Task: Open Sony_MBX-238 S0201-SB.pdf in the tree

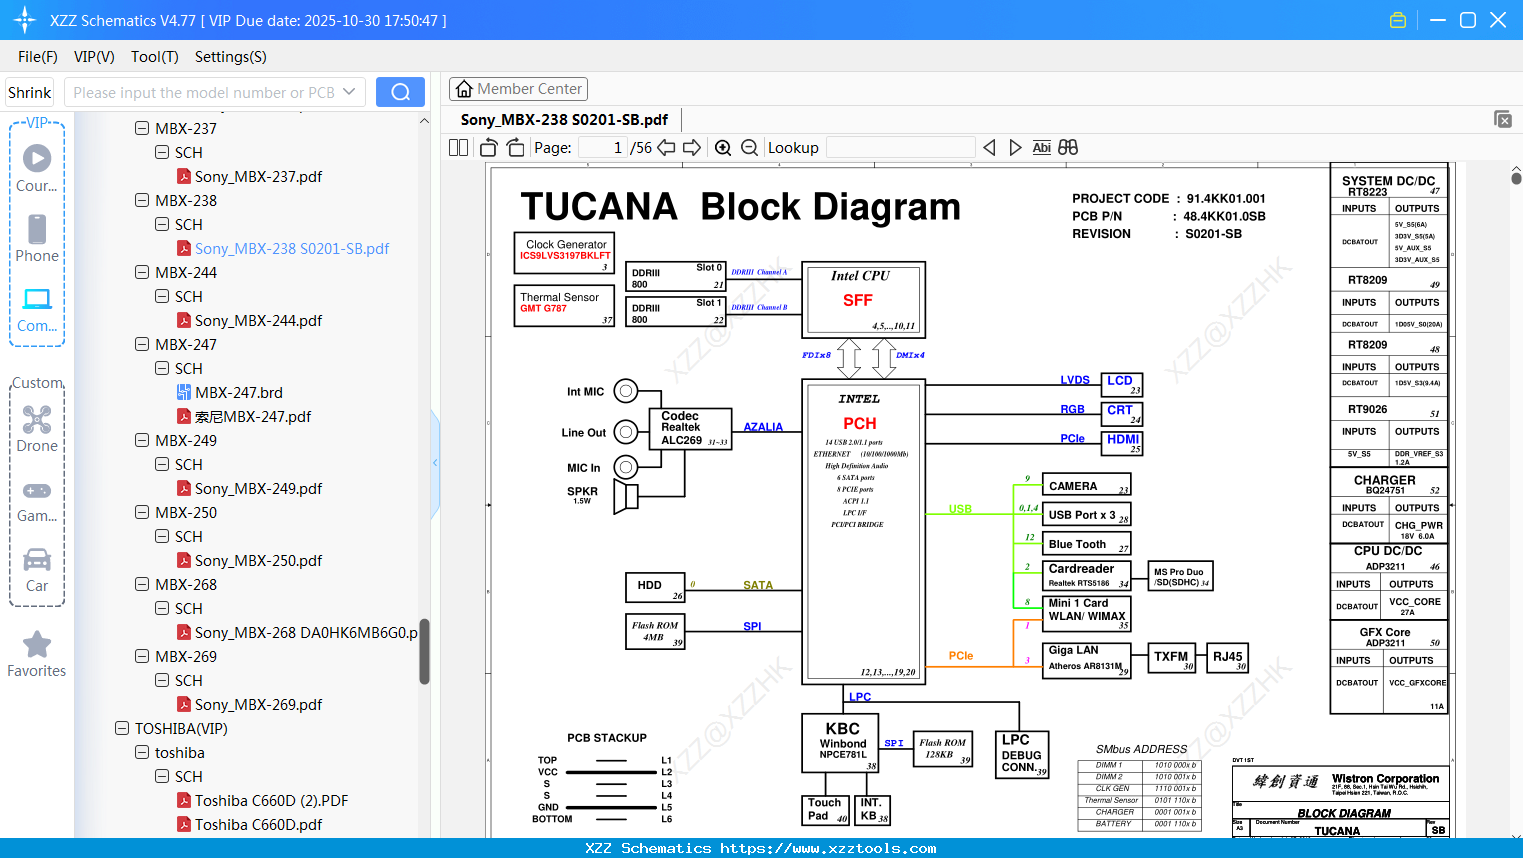Action: coord(291,248)
